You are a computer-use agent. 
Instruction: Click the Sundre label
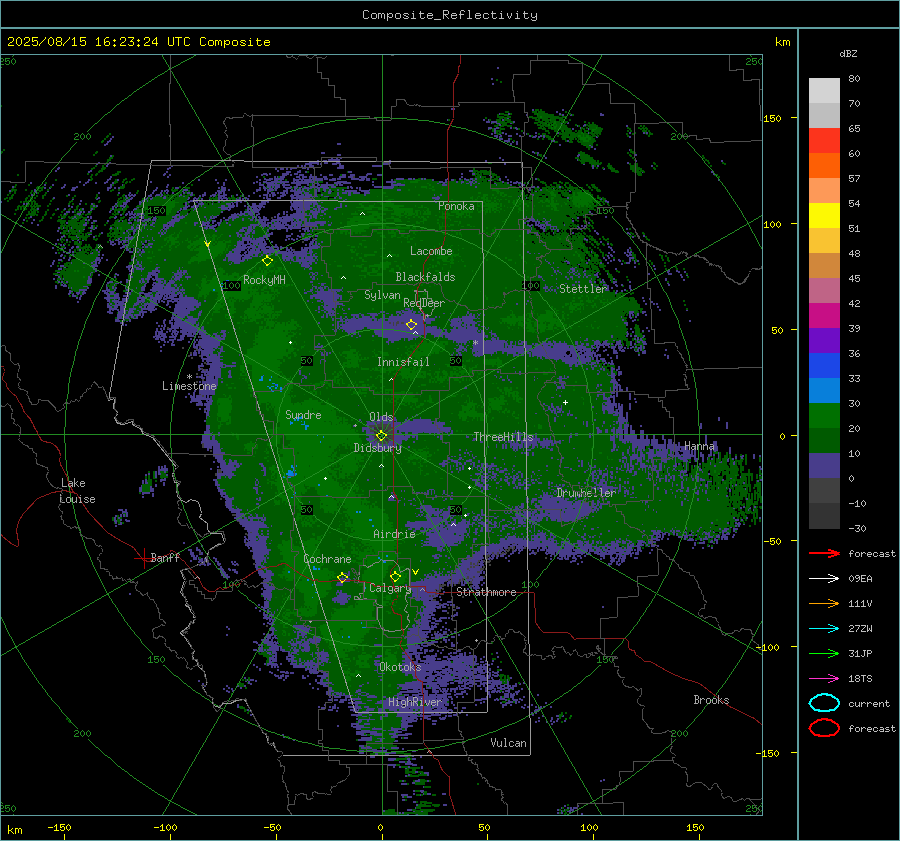(303, 415)
